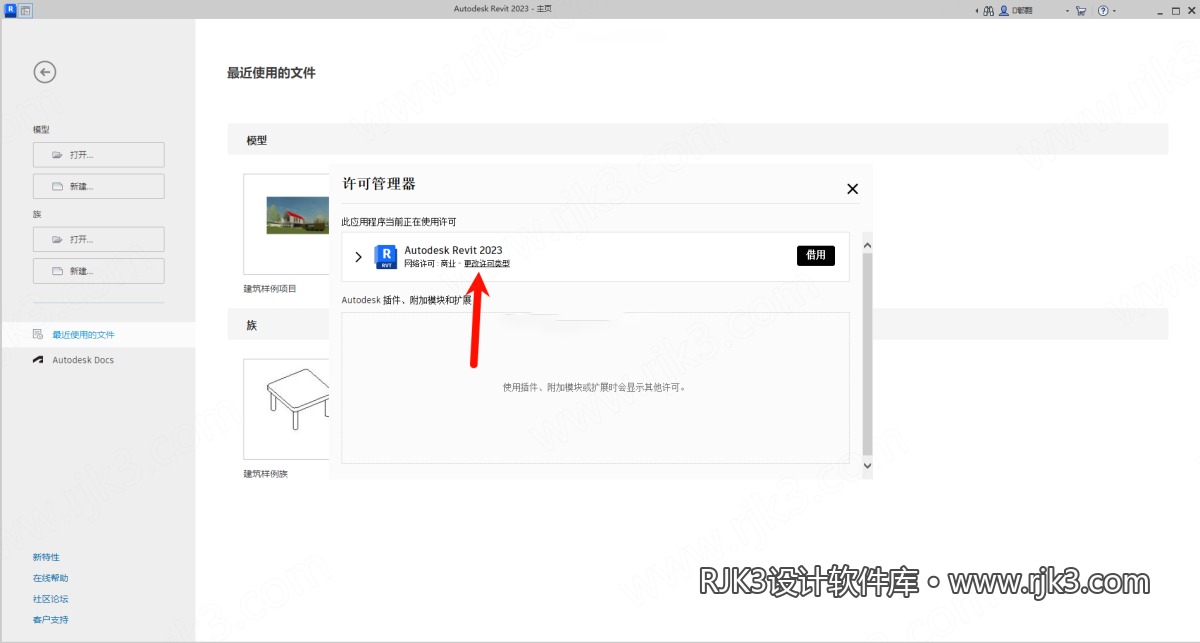The height and width of the screenshot is (643, 1200).
Task: Open the 新特性 link
Action: (46, 557)
